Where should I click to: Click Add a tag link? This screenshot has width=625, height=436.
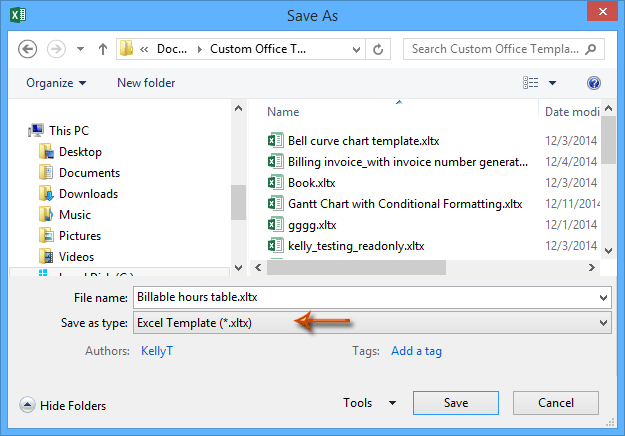point(416,351)
